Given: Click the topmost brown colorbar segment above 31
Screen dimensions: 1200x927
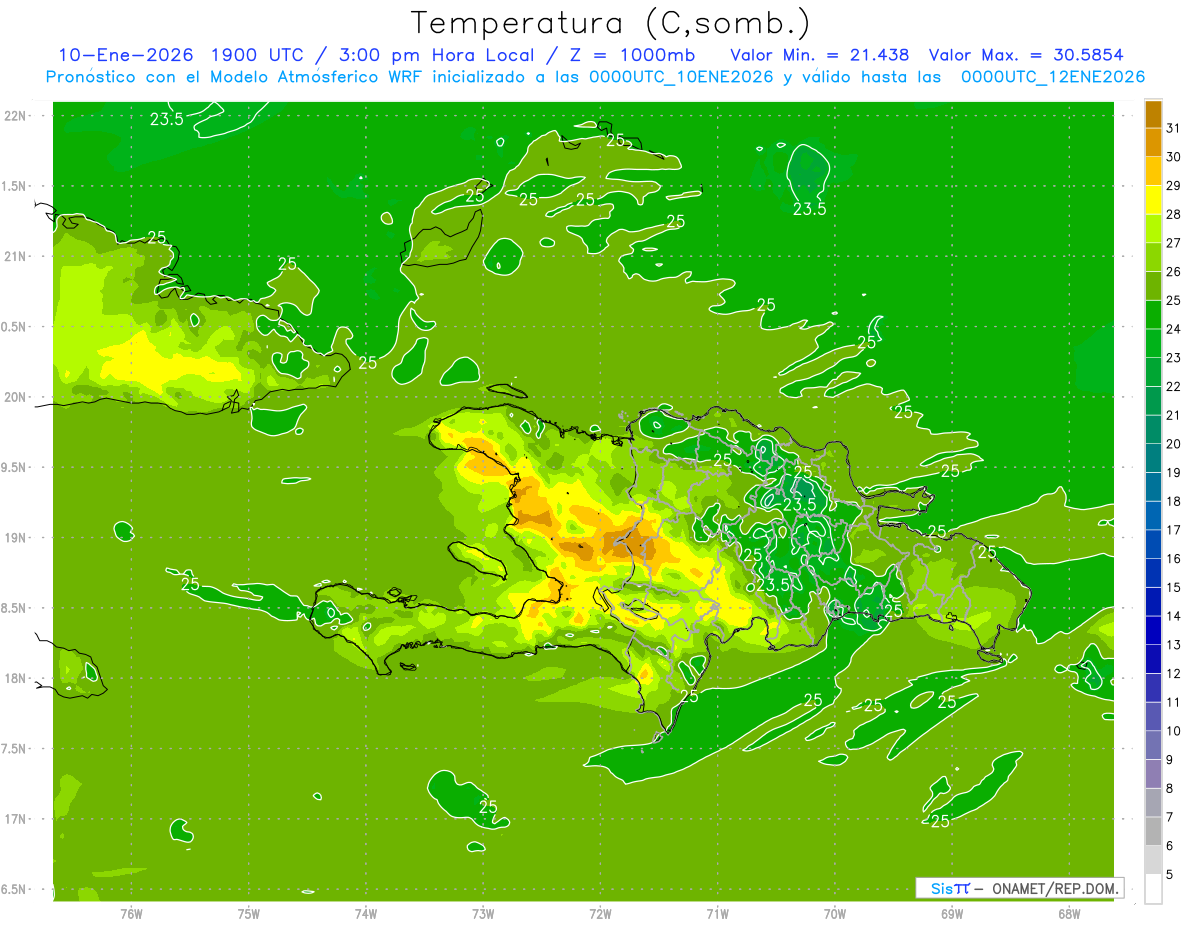Looking at the screenshot, I should 1153,114.
